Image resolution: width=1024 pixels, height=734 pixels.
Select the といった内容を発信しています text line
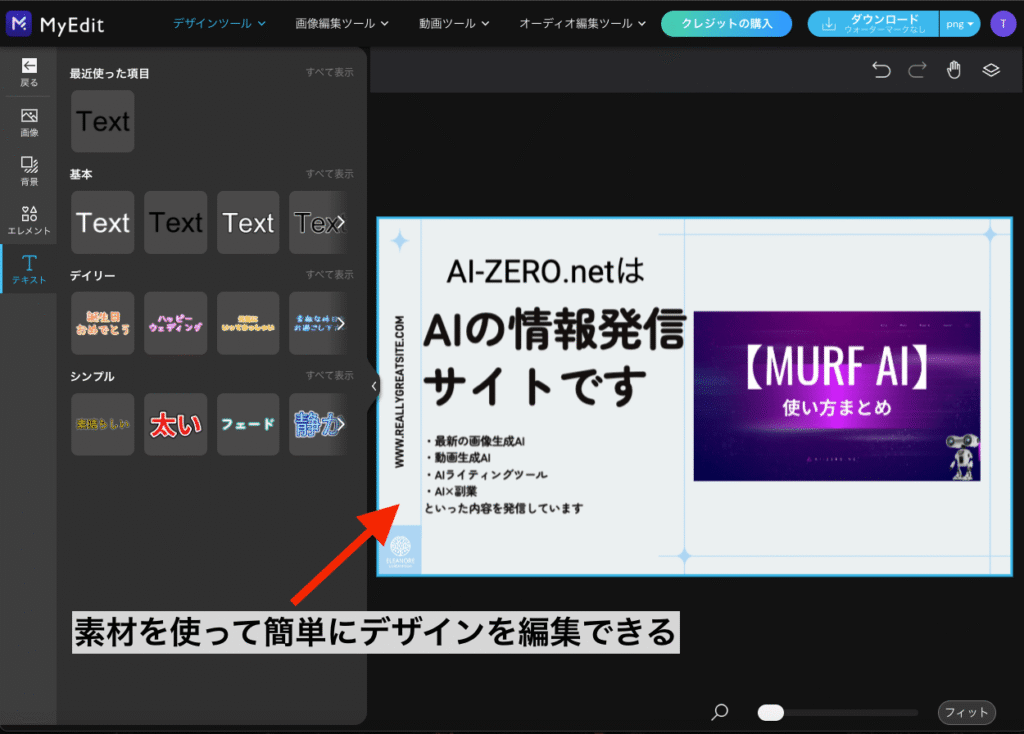pos(504,508)
